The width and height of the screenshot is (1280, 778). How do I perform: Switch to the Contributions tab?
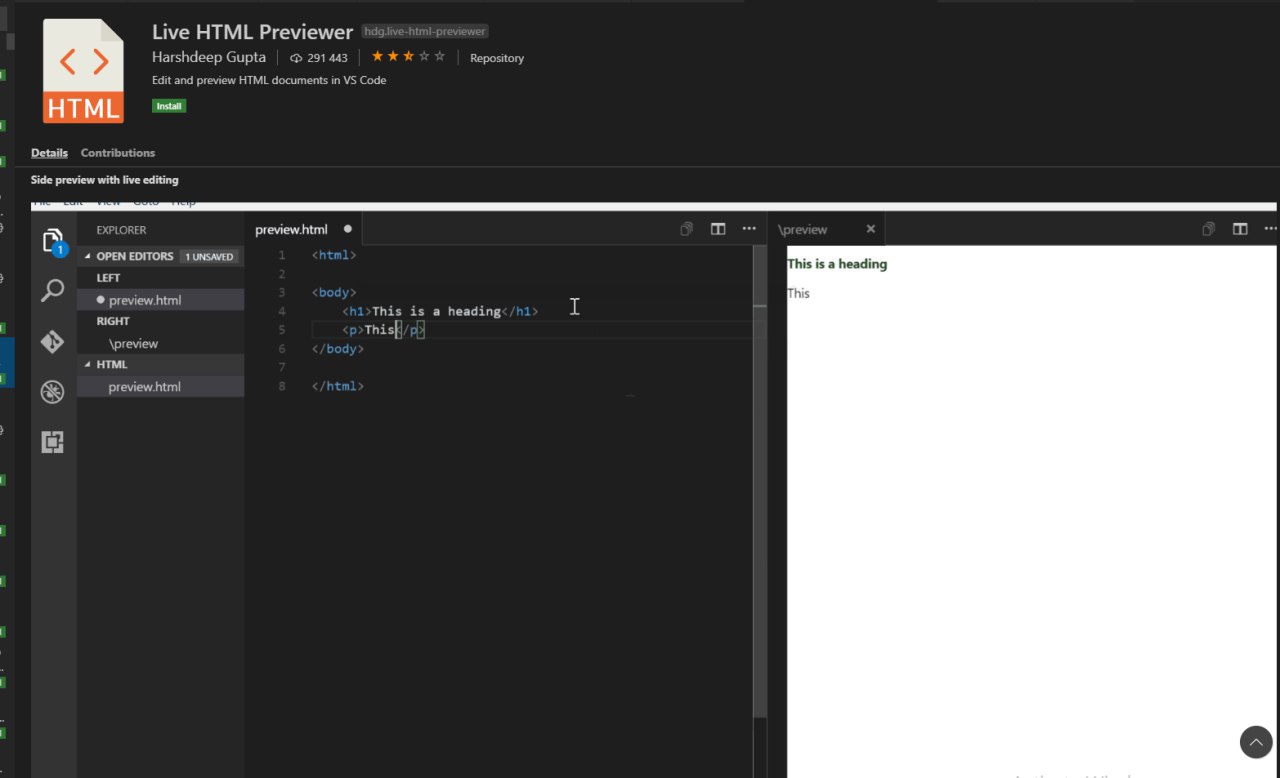[118, 153]
